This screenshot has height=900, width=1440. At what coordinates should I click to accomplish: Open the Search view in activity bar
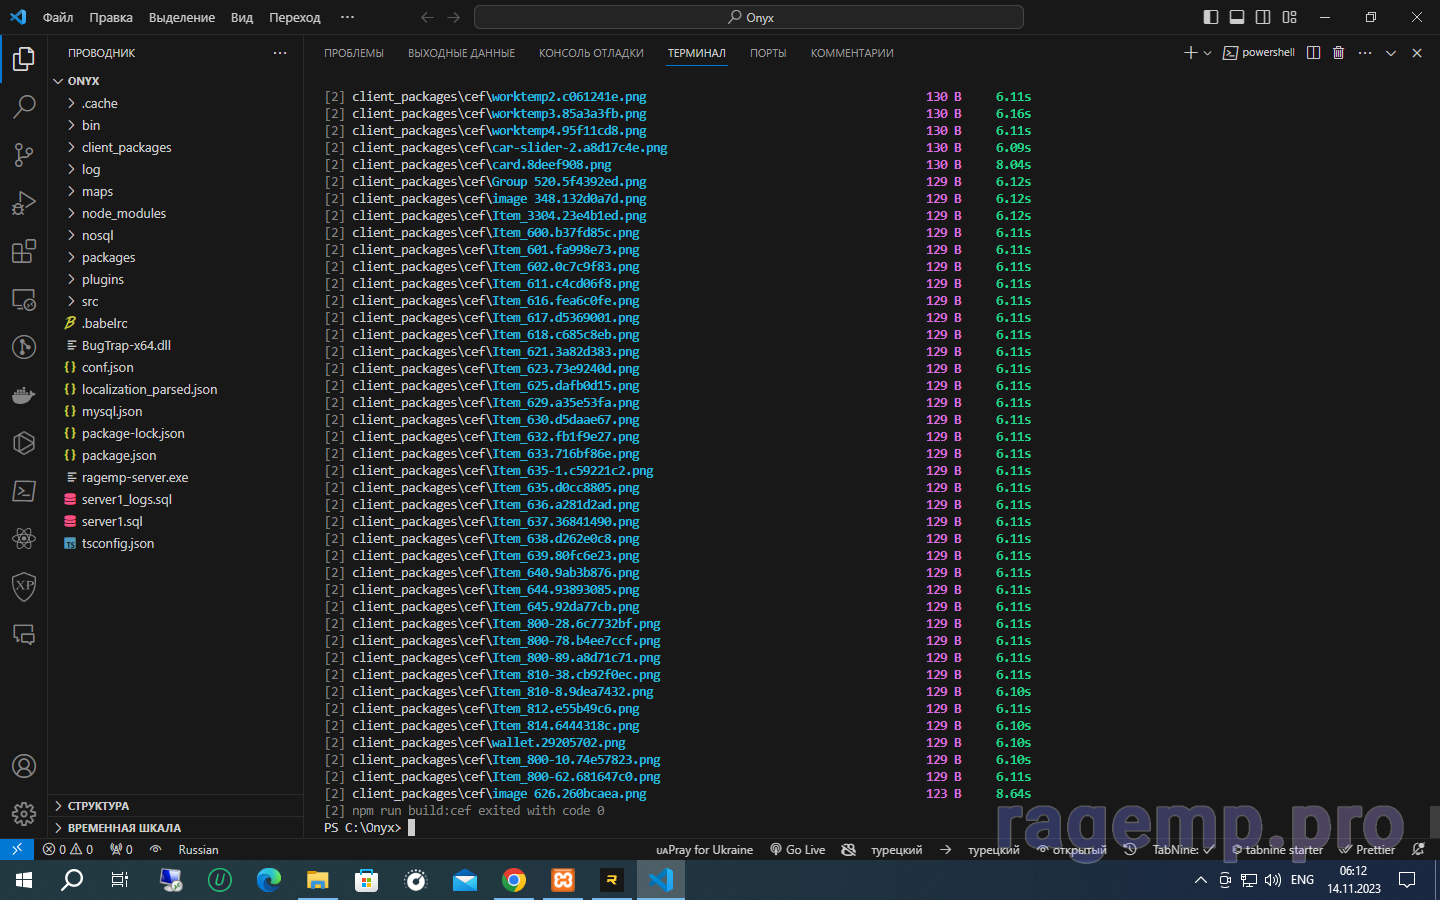coord(24,106)
